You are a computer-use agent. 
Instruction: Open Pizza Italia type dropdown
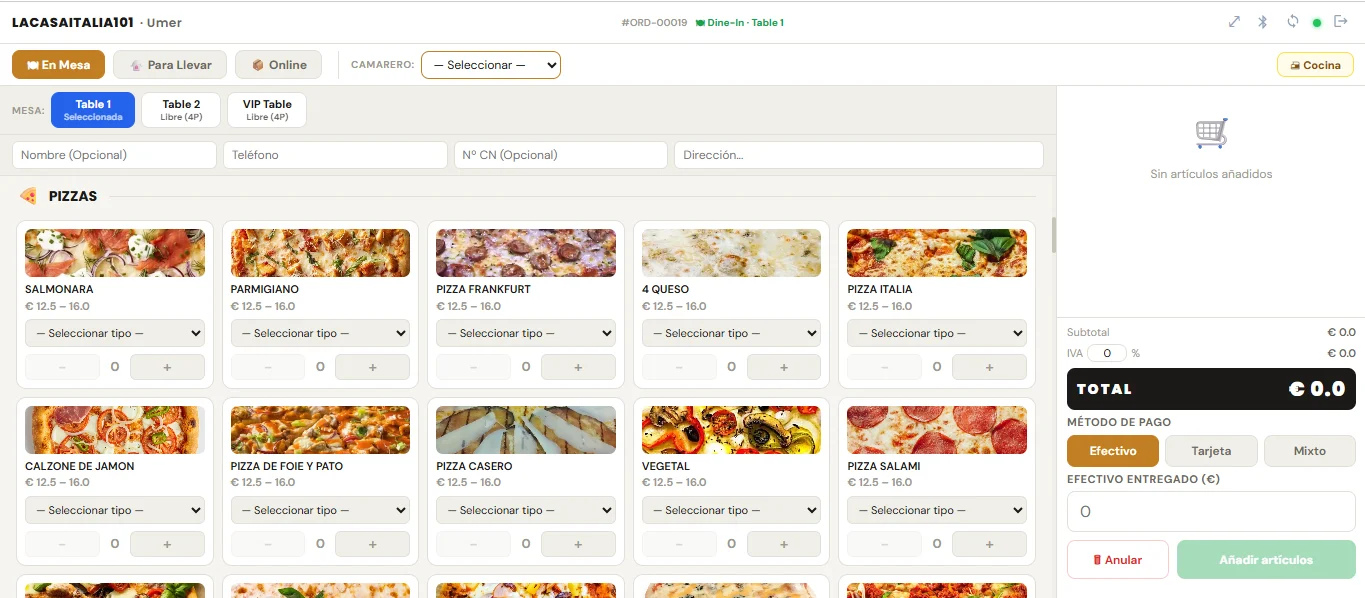coord(937,333)
